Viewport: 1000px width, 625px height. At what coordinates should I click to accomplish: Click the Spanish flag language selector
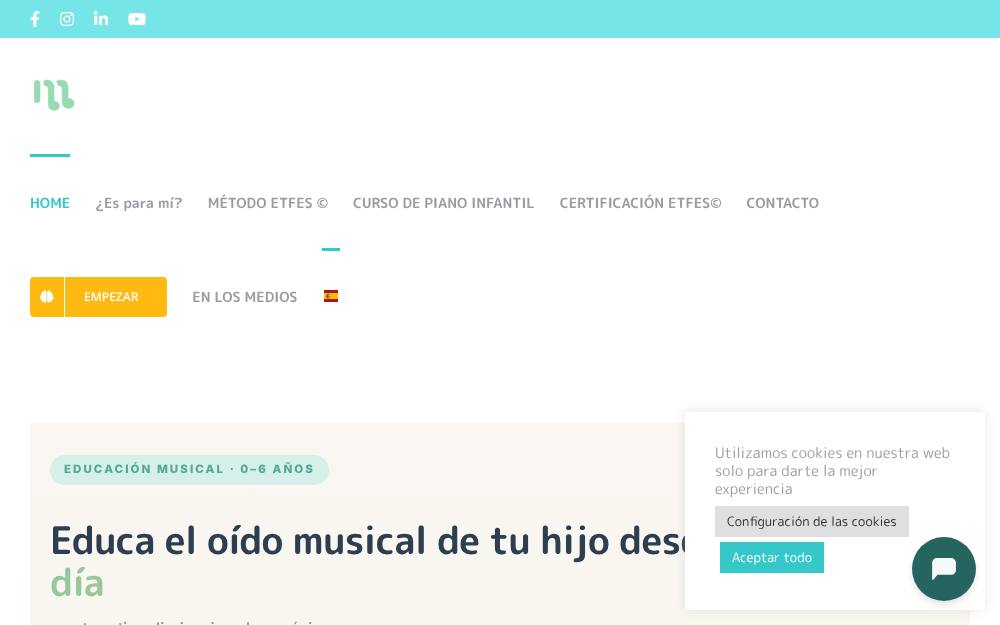[330, 296]
